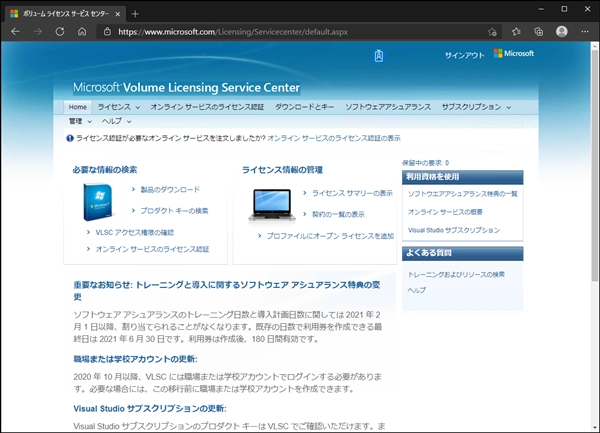Click the scrollbar up arrow
The width and height of the screenshot is (600, 433).
595,46
